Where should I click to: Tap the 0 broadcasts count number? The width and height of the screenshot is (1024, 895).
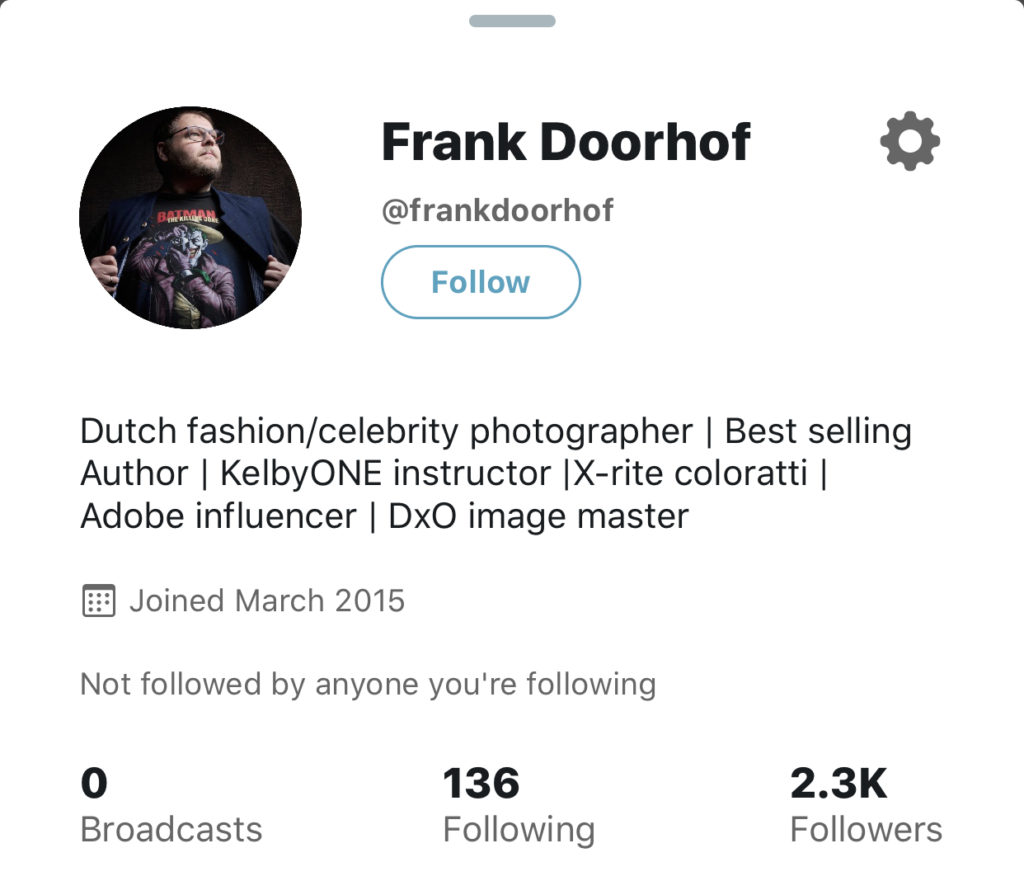(x=94, y=783)
